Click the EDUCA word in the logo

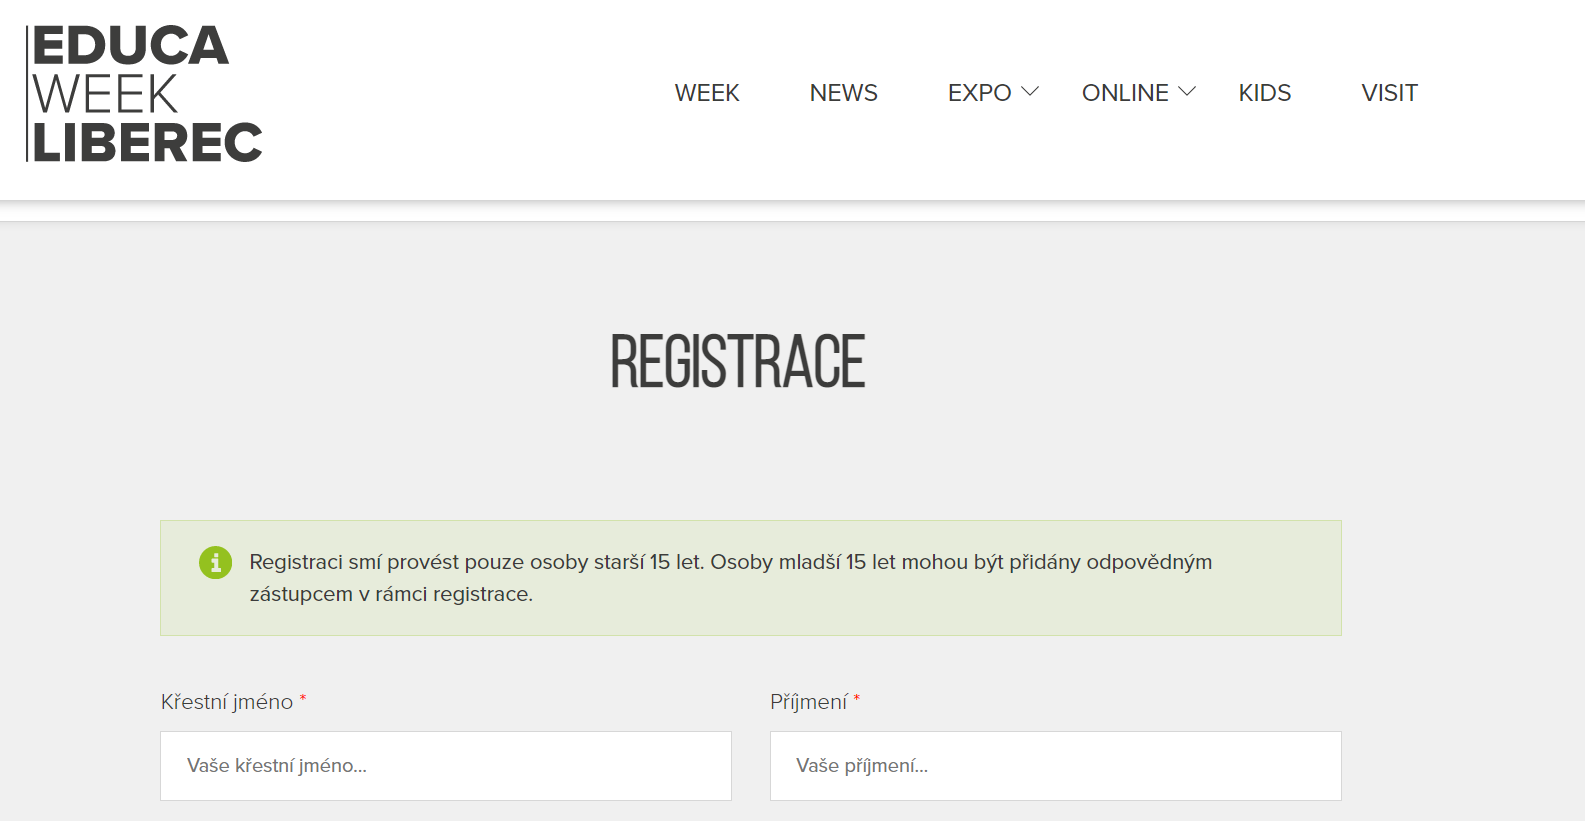131,46
